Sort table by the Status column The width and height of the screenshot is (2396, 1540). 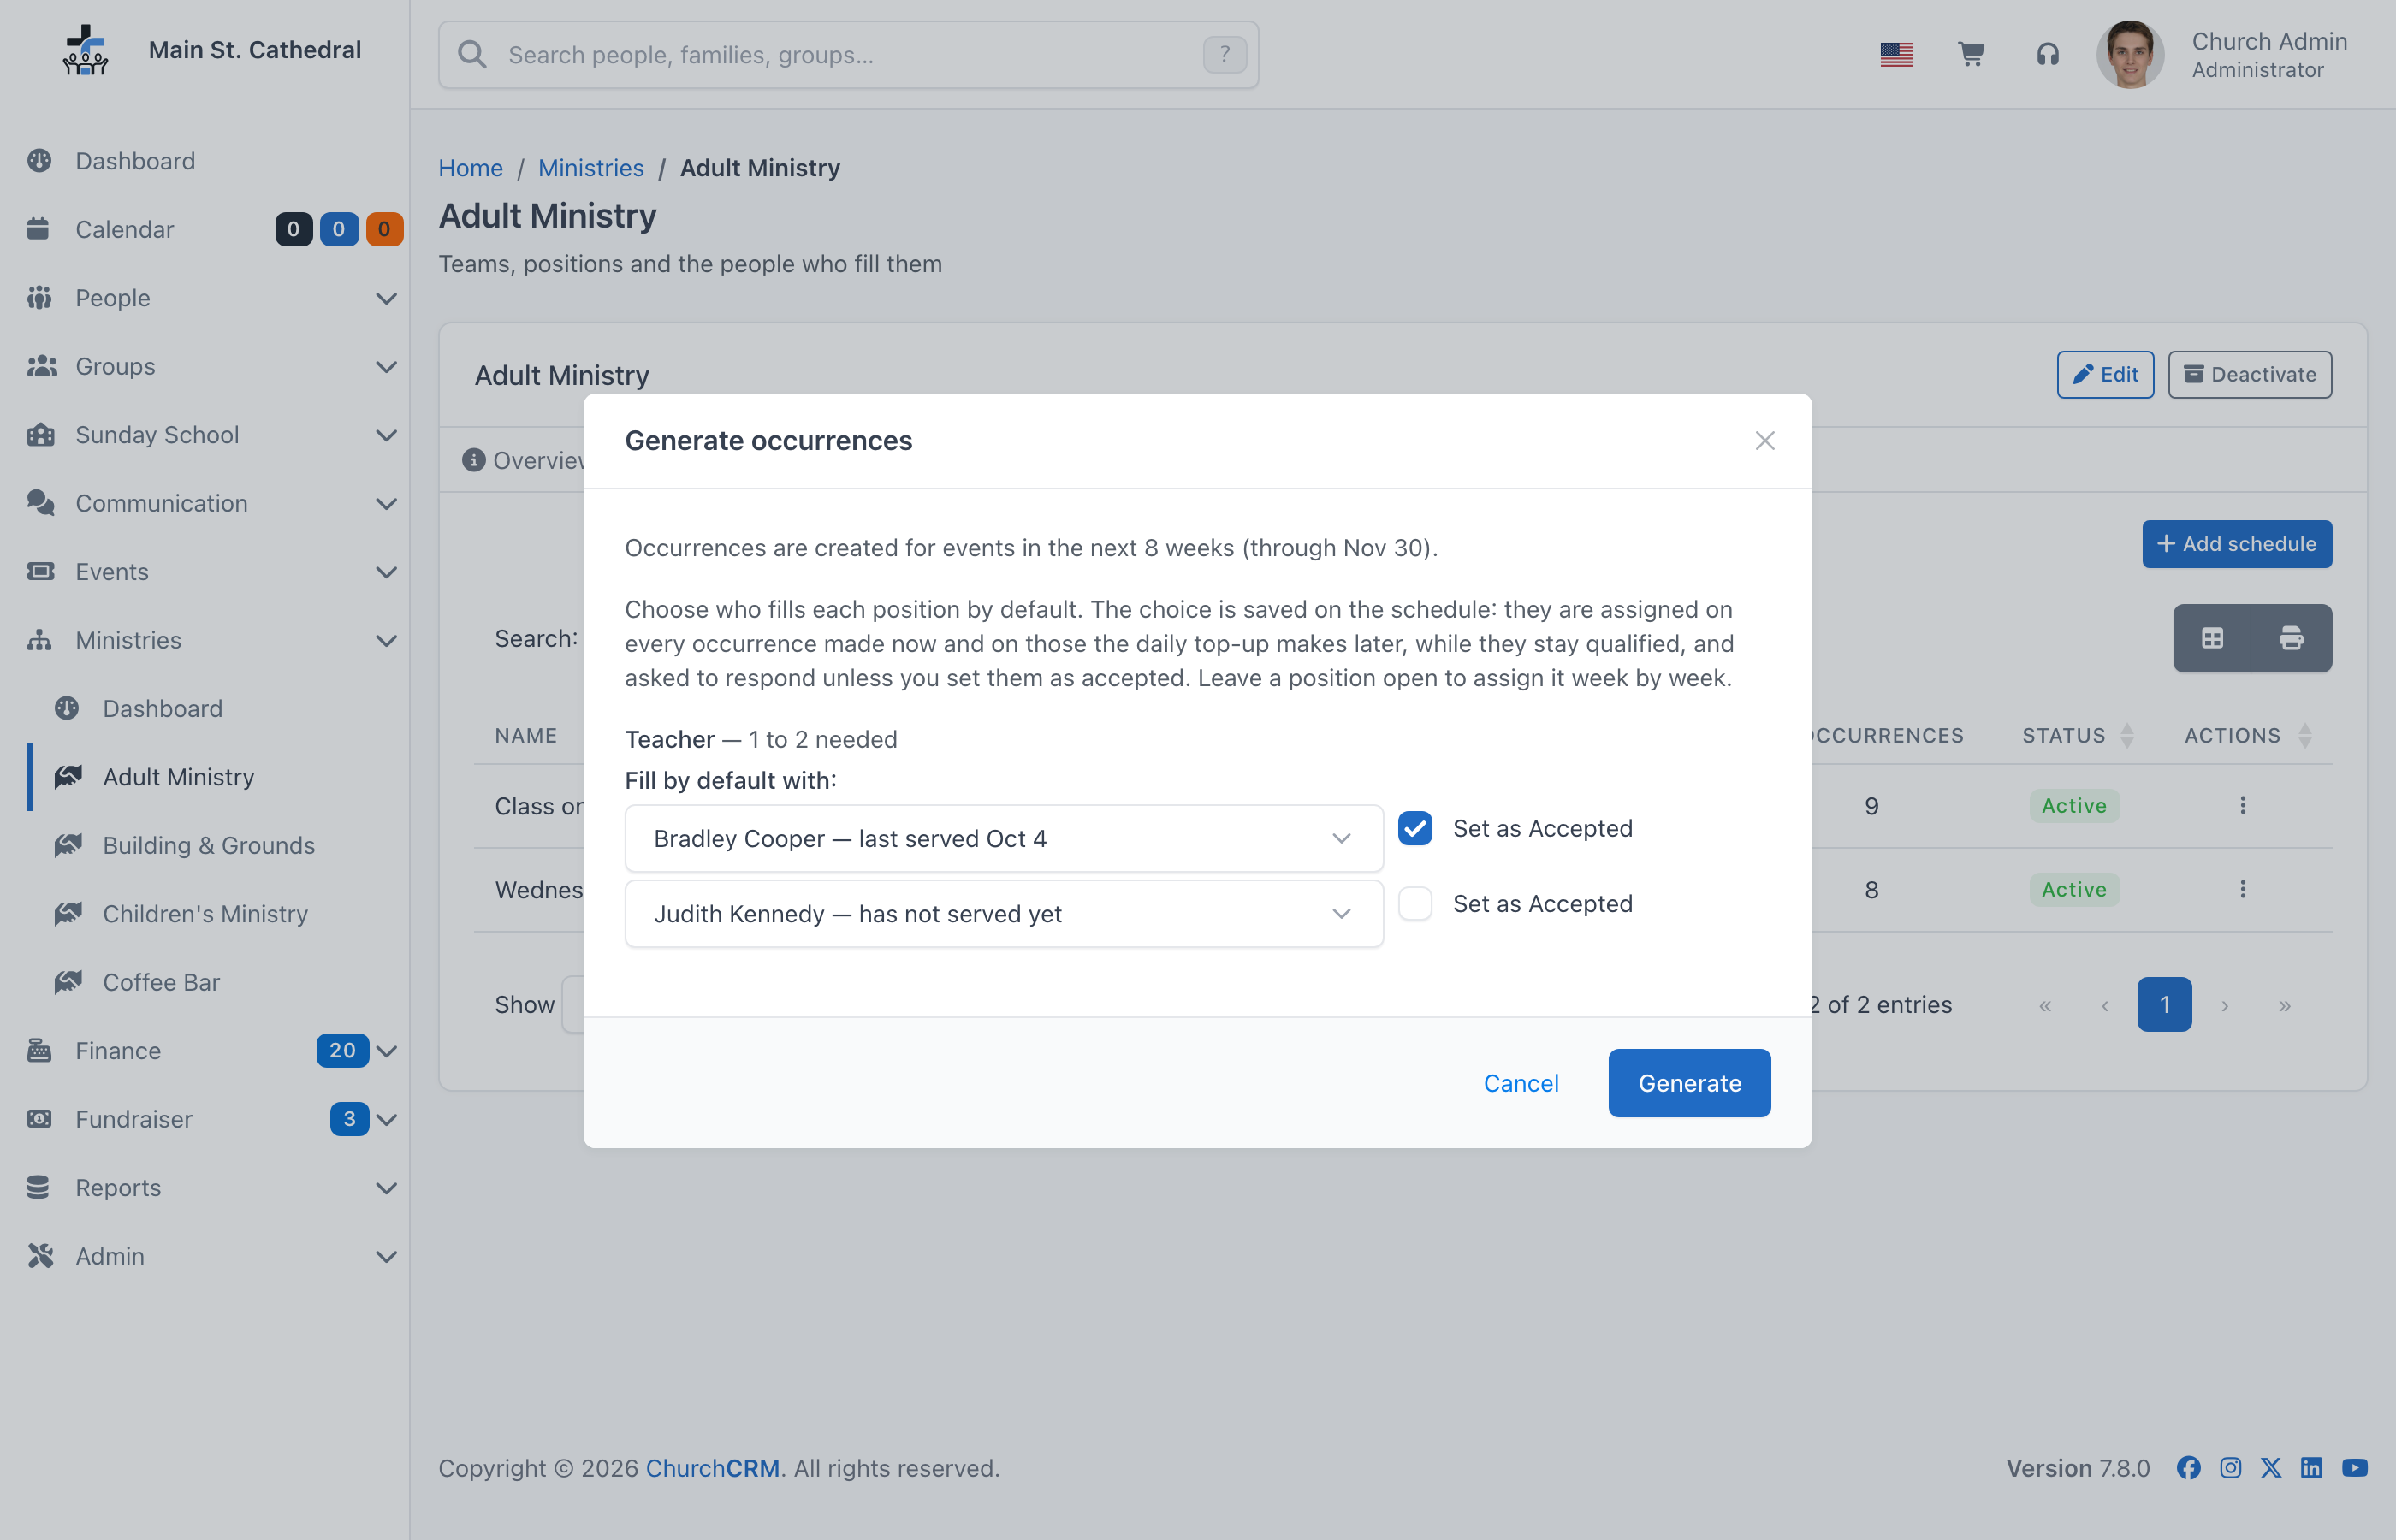click(2078, 736)
